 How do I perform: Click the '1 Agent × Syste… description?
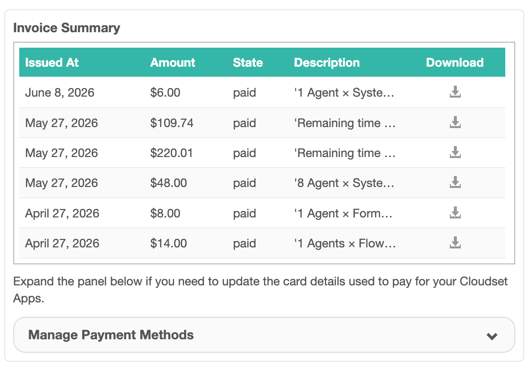344,92
